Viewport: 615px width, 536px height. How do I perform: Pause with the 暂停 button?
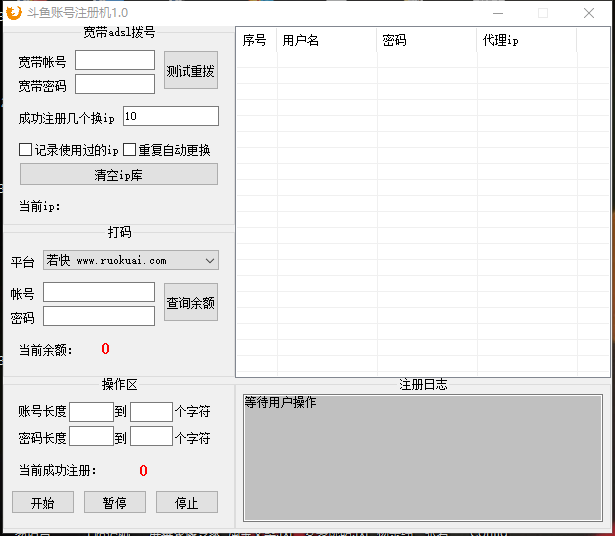(115, 502)
